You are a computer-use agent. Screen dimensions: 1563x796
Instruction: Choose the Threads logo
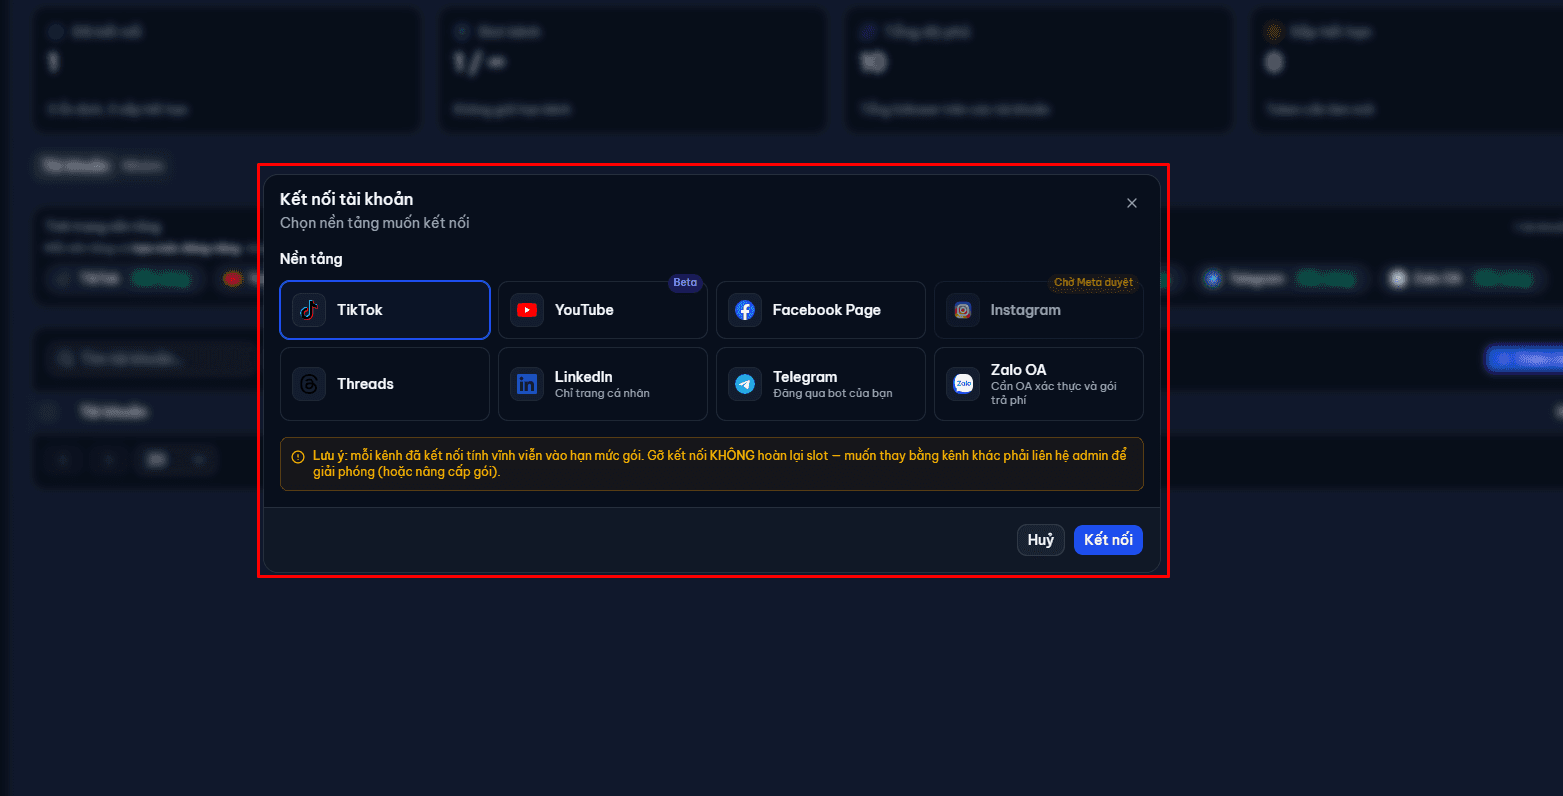[309, 384]
